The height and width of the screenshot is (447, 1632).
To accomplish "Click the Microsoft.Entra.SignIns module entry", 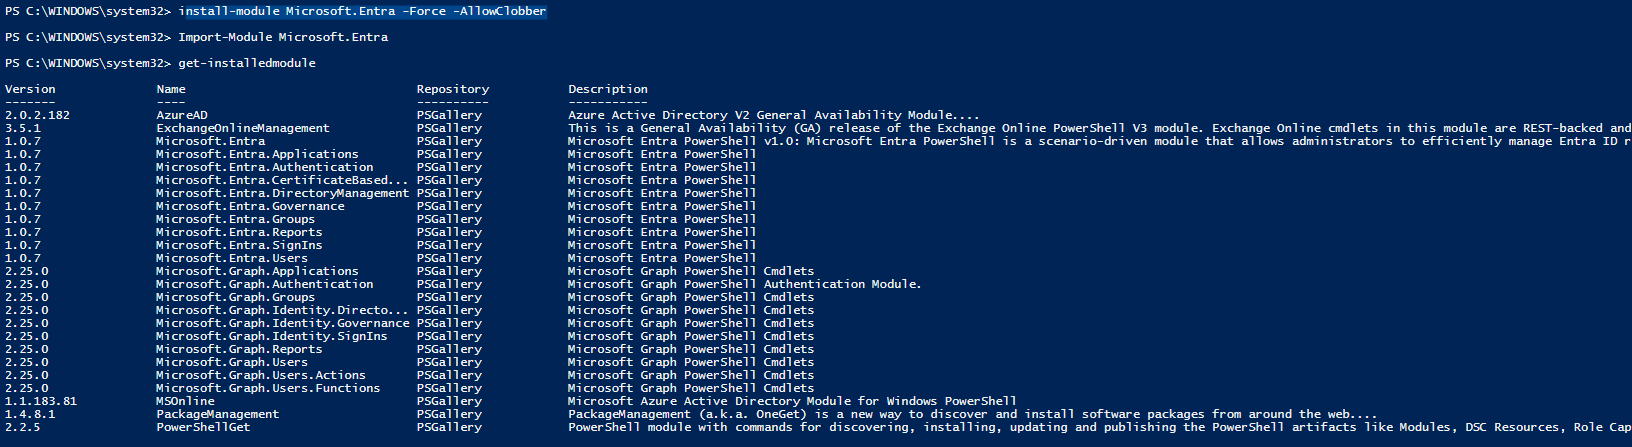I will (x=239, y=245).
